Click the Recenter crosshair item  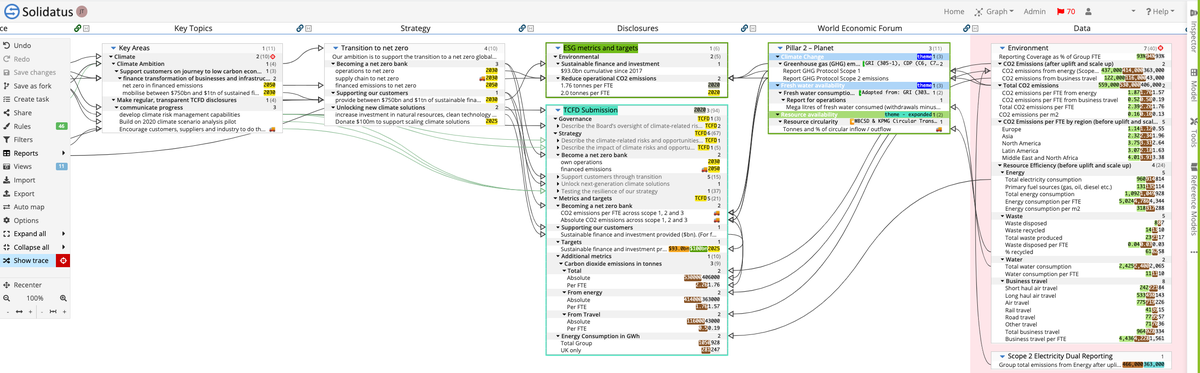pos(35,284)
